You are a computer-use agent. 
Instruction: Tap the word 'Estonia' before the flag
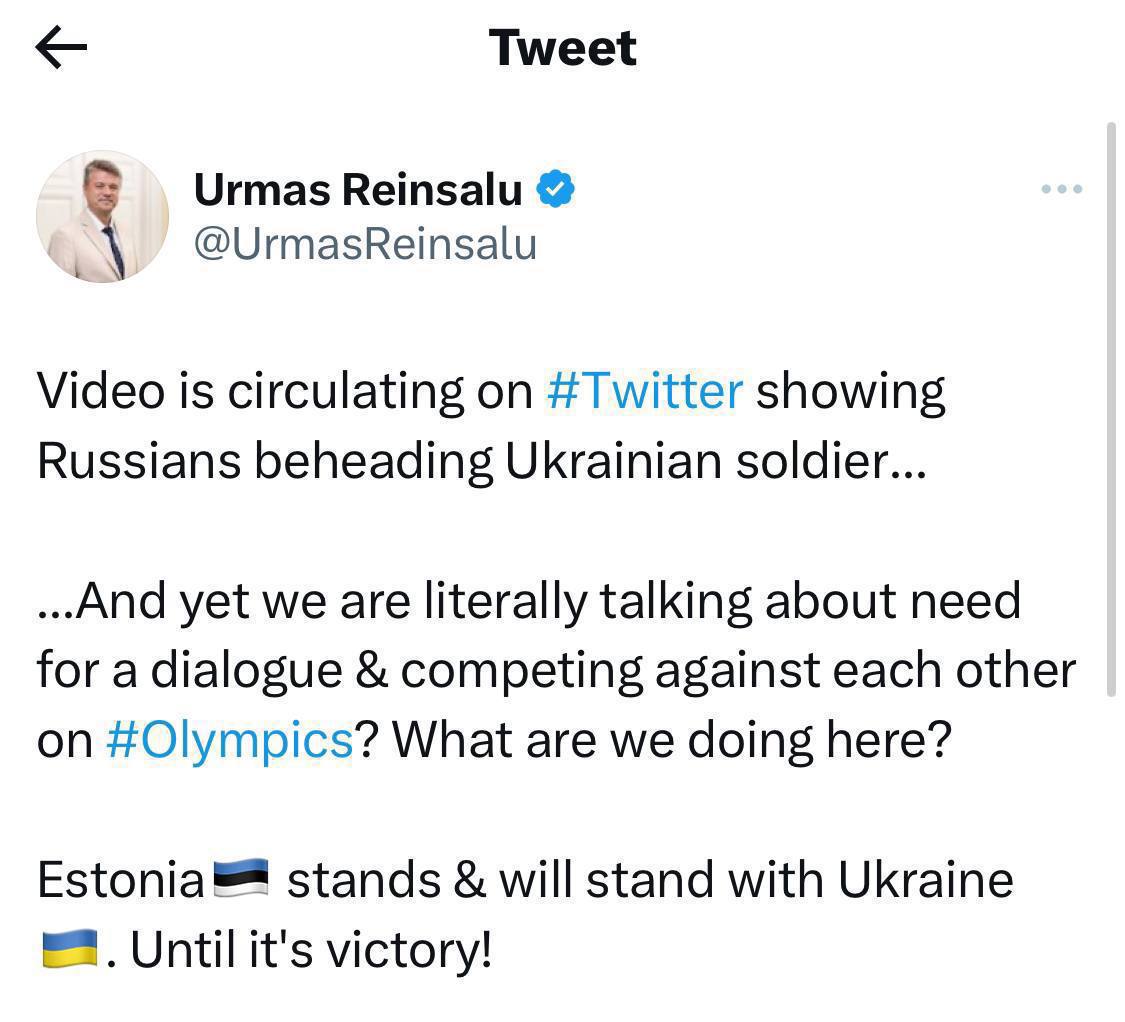pos(120,880)
